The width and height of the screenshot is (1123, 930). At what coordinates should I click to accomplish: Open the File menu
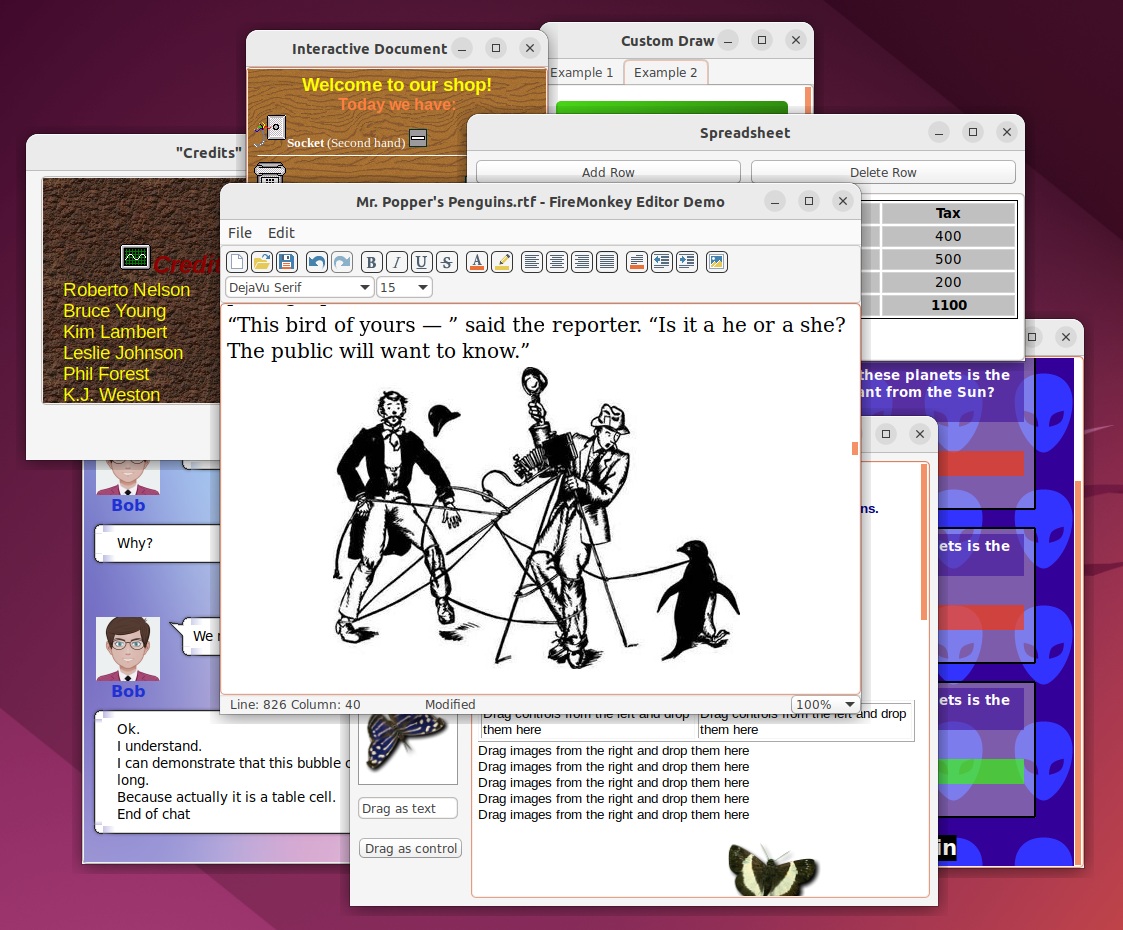pos(240,233)
